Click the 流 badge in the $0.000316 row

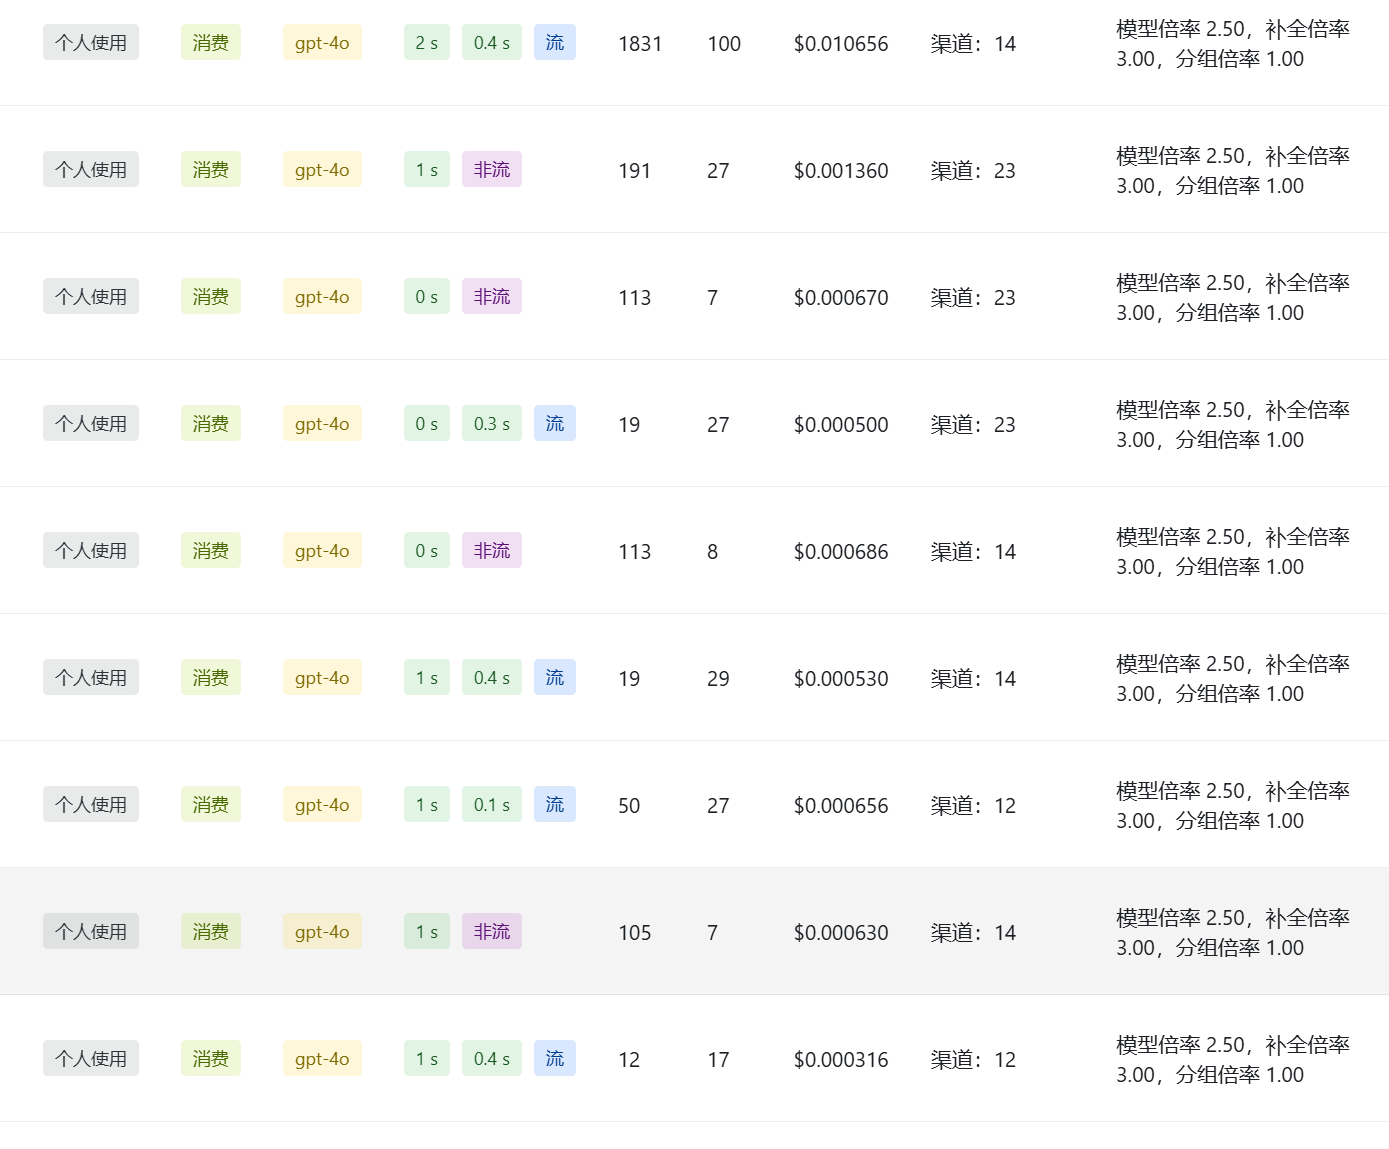(x=555, y=1059)
